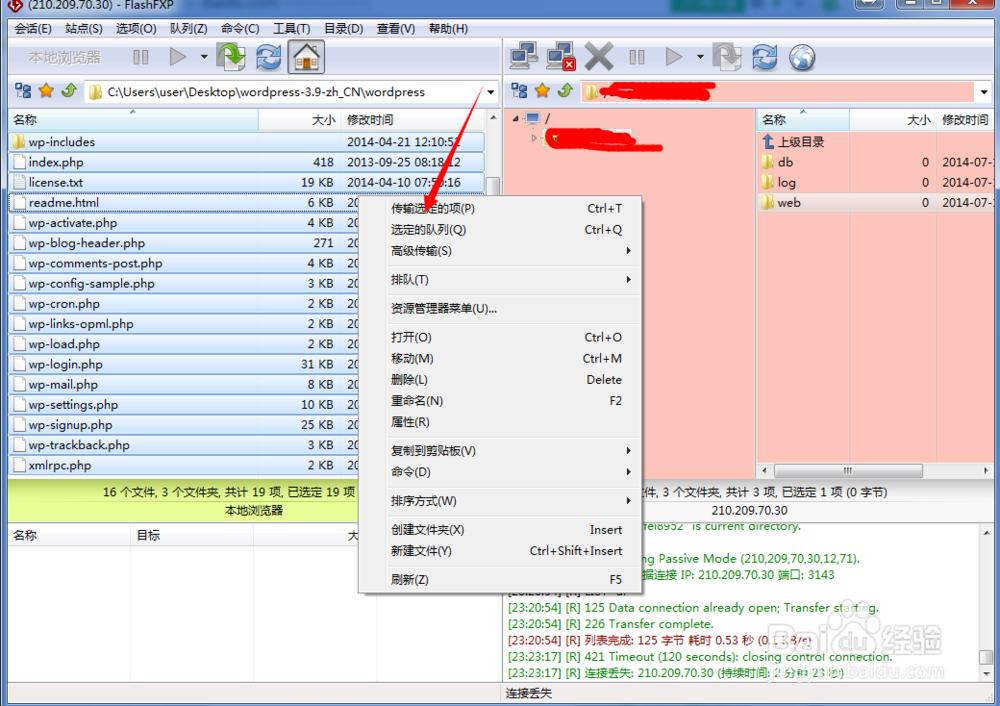
Task: Open the 工具(T) menu
Action: [291, 29]
